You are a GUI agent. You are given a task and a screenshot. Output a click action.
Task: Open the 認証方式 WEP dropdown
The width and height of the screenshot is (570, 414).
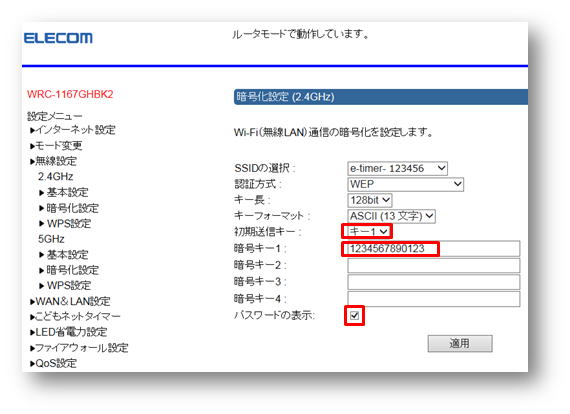pyautogui.click(x=405, y=184)
